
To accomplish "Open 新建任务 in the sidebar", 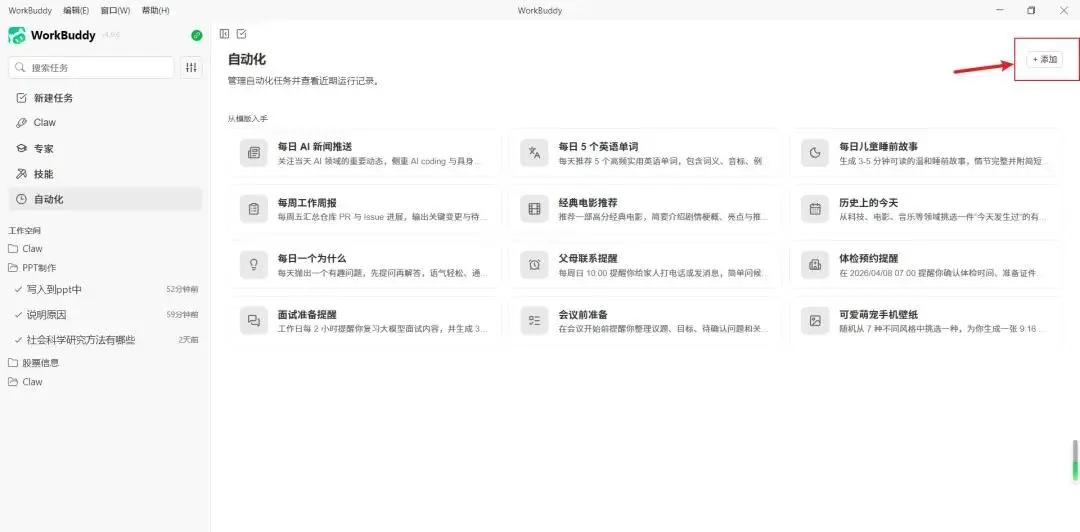I will coord(105,98).
